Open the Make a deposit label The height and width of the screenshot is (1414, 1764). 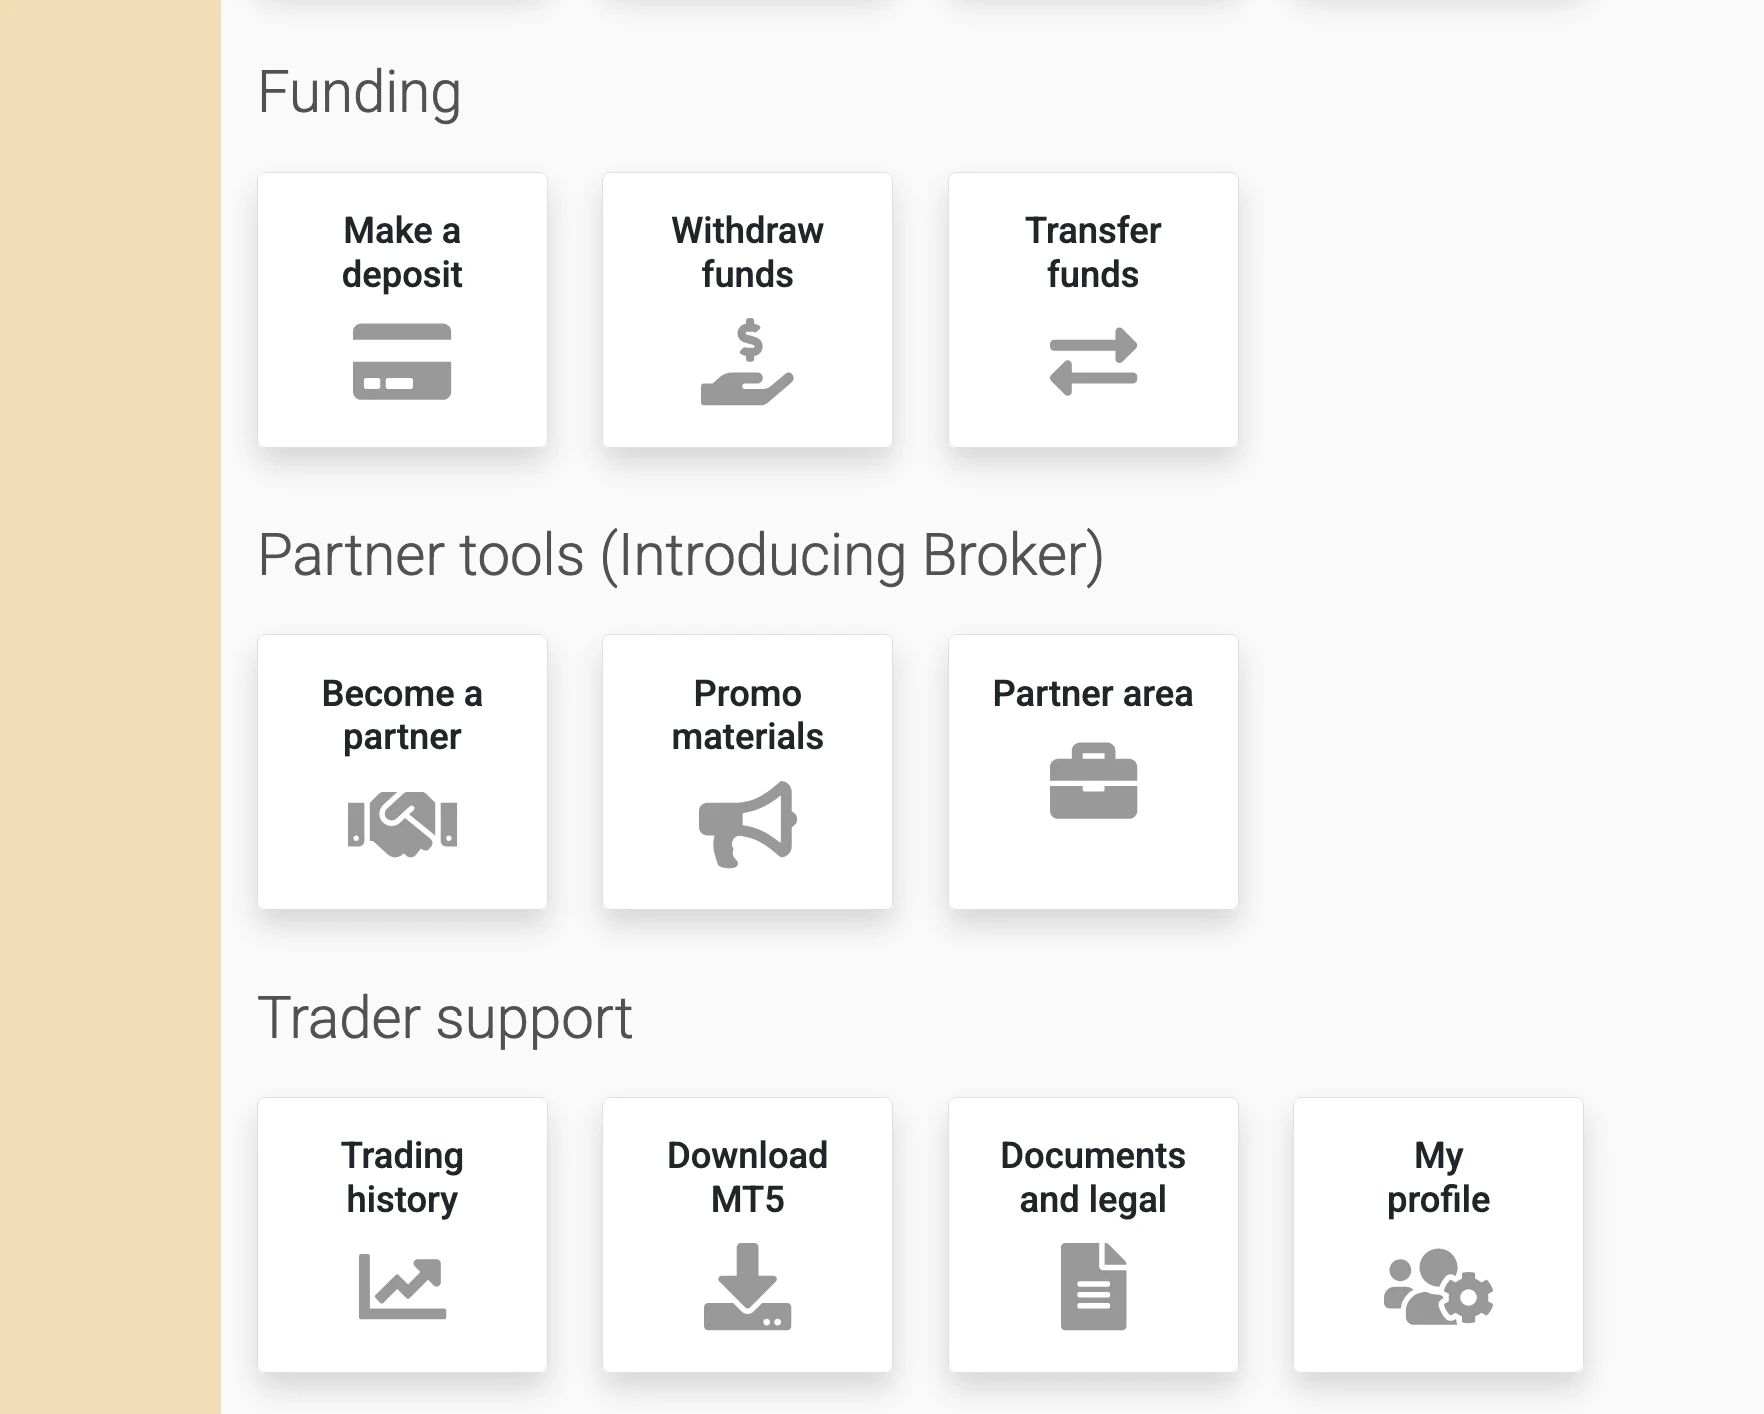click(x=402, y=252)
